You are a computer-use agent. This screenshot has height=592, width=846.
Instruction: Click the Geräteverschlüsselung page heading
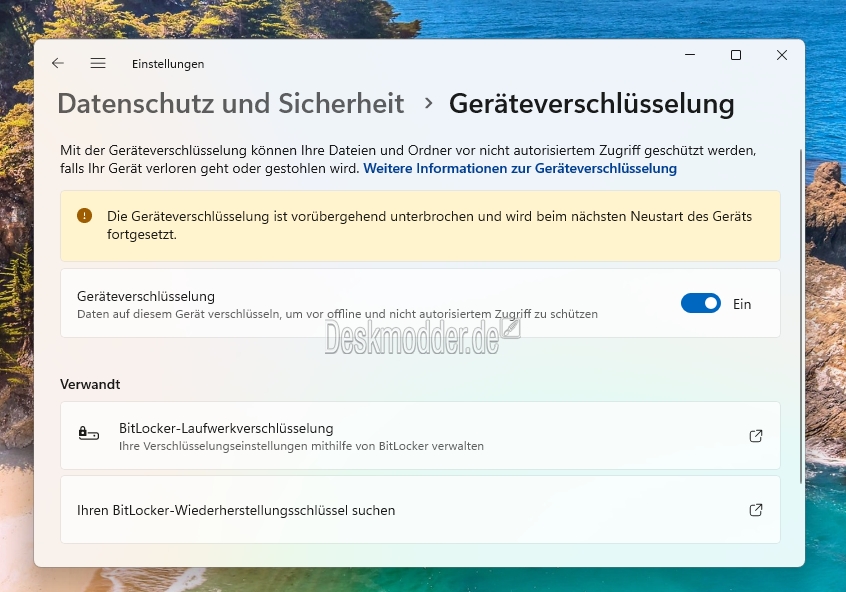591,103
